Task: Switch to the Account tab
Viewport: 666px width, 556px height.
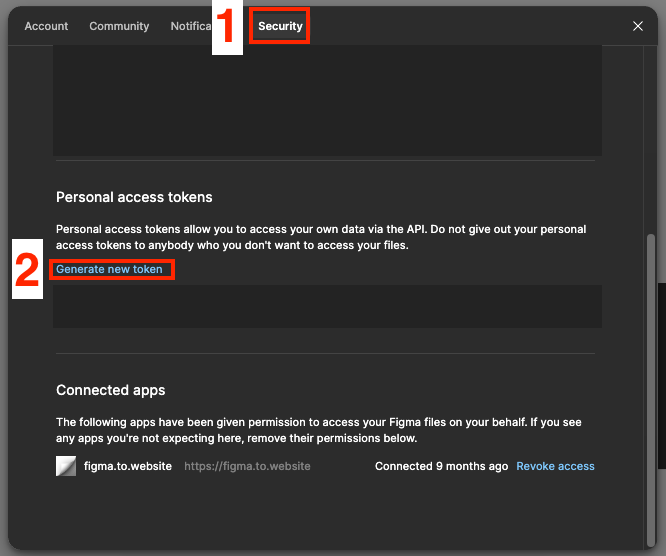Action: [46, 26]
